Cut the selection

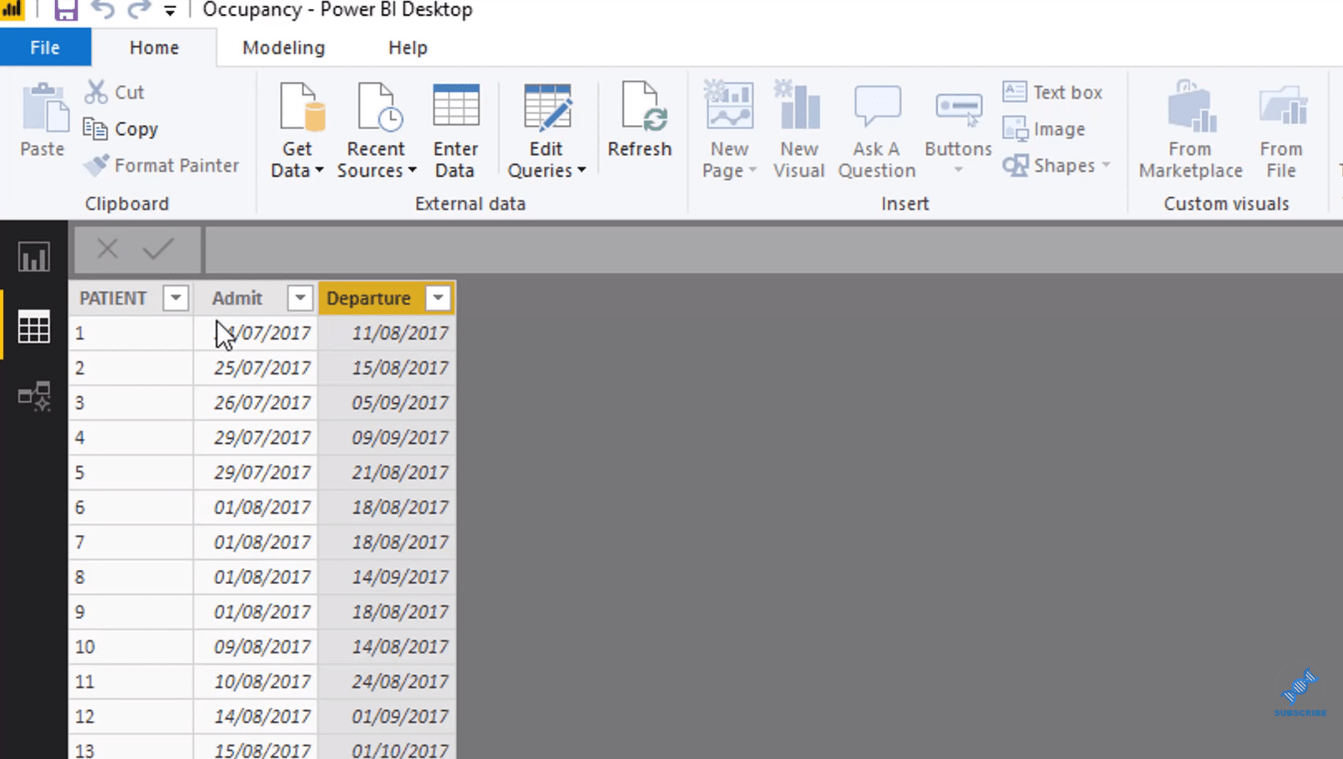pyautogui.click(x=116, y=92)
